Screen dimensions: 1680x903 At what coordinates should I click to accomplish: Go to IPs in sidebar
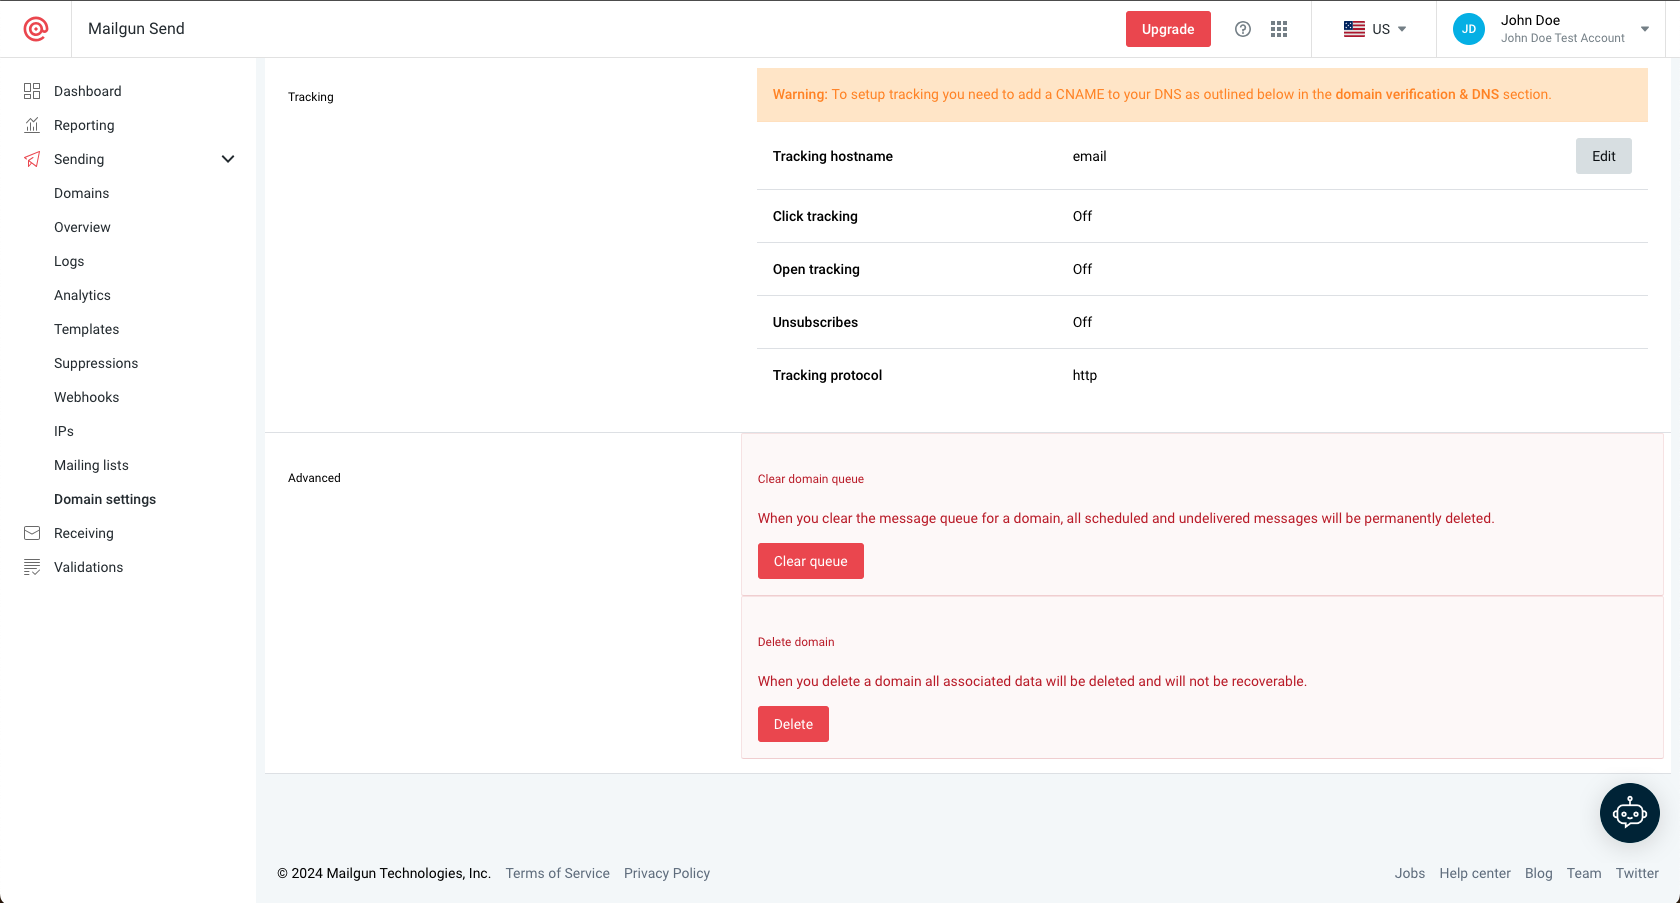[x=64, y=431]
